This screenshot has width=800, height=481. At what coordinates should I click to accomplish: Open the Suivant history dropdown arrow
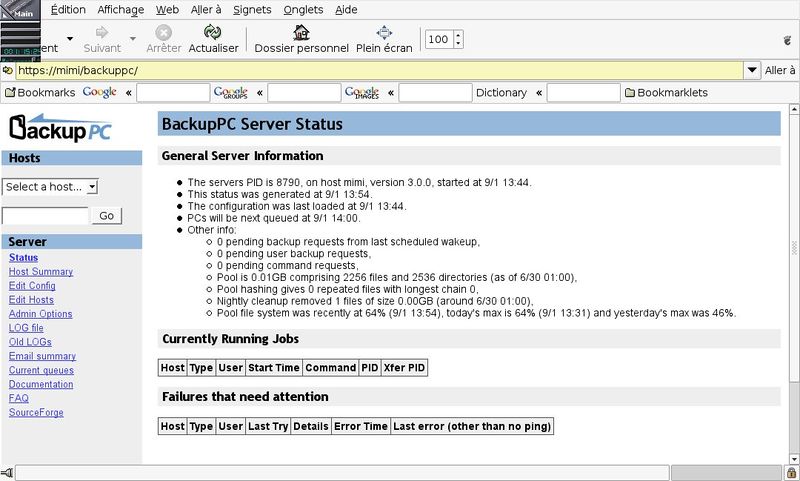(x=132, y=39)
